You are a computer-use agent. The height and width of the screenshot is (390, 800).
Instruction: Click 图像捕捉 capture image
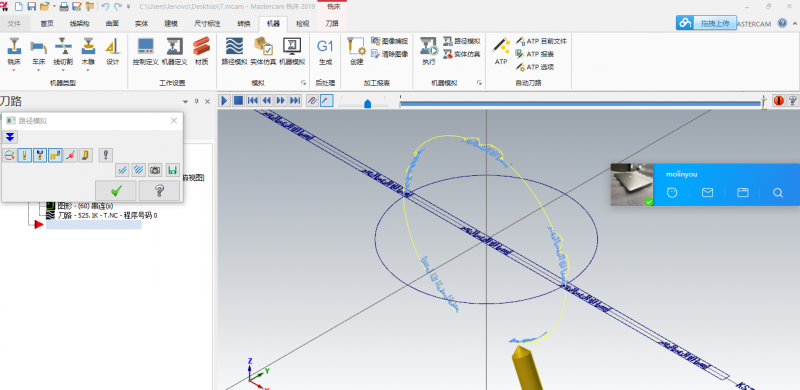(x=389, y=41)
